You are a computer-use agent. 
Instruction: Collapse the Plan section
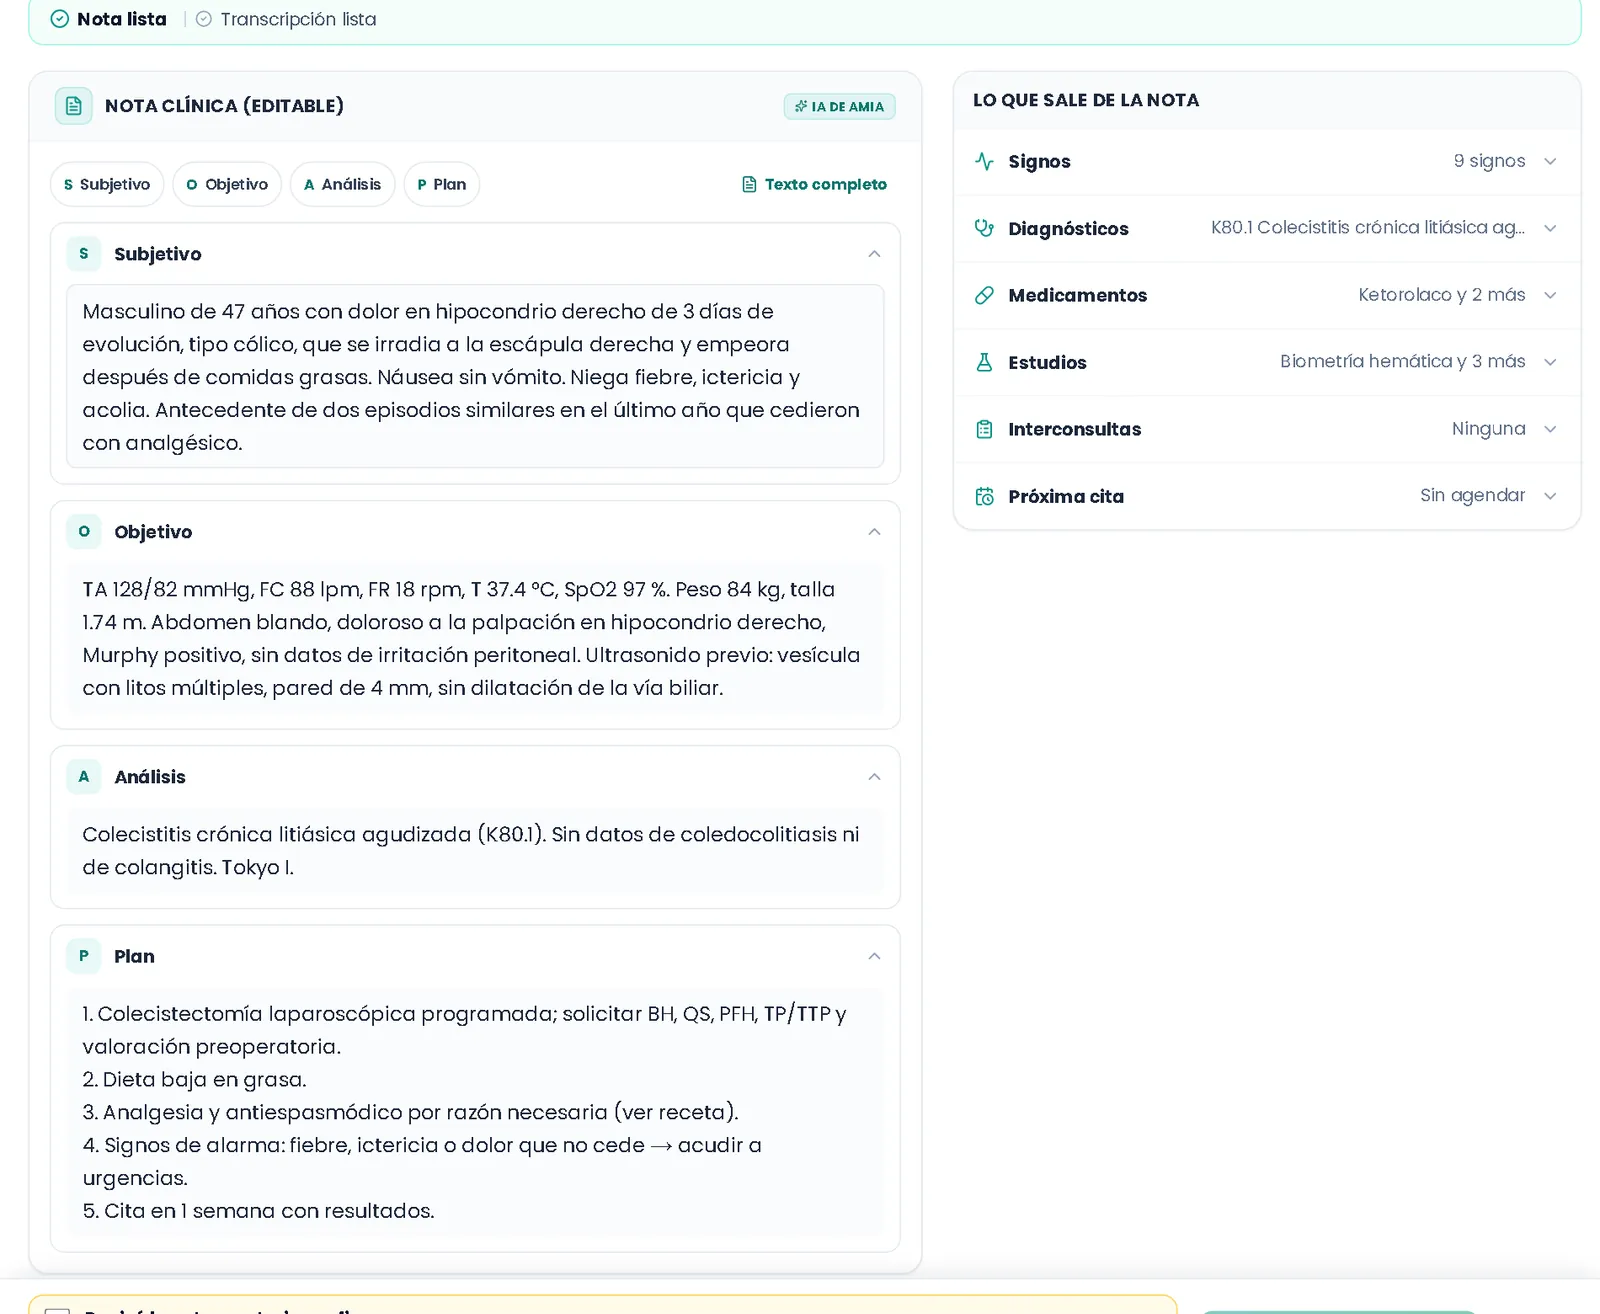(x=874, y=956)
